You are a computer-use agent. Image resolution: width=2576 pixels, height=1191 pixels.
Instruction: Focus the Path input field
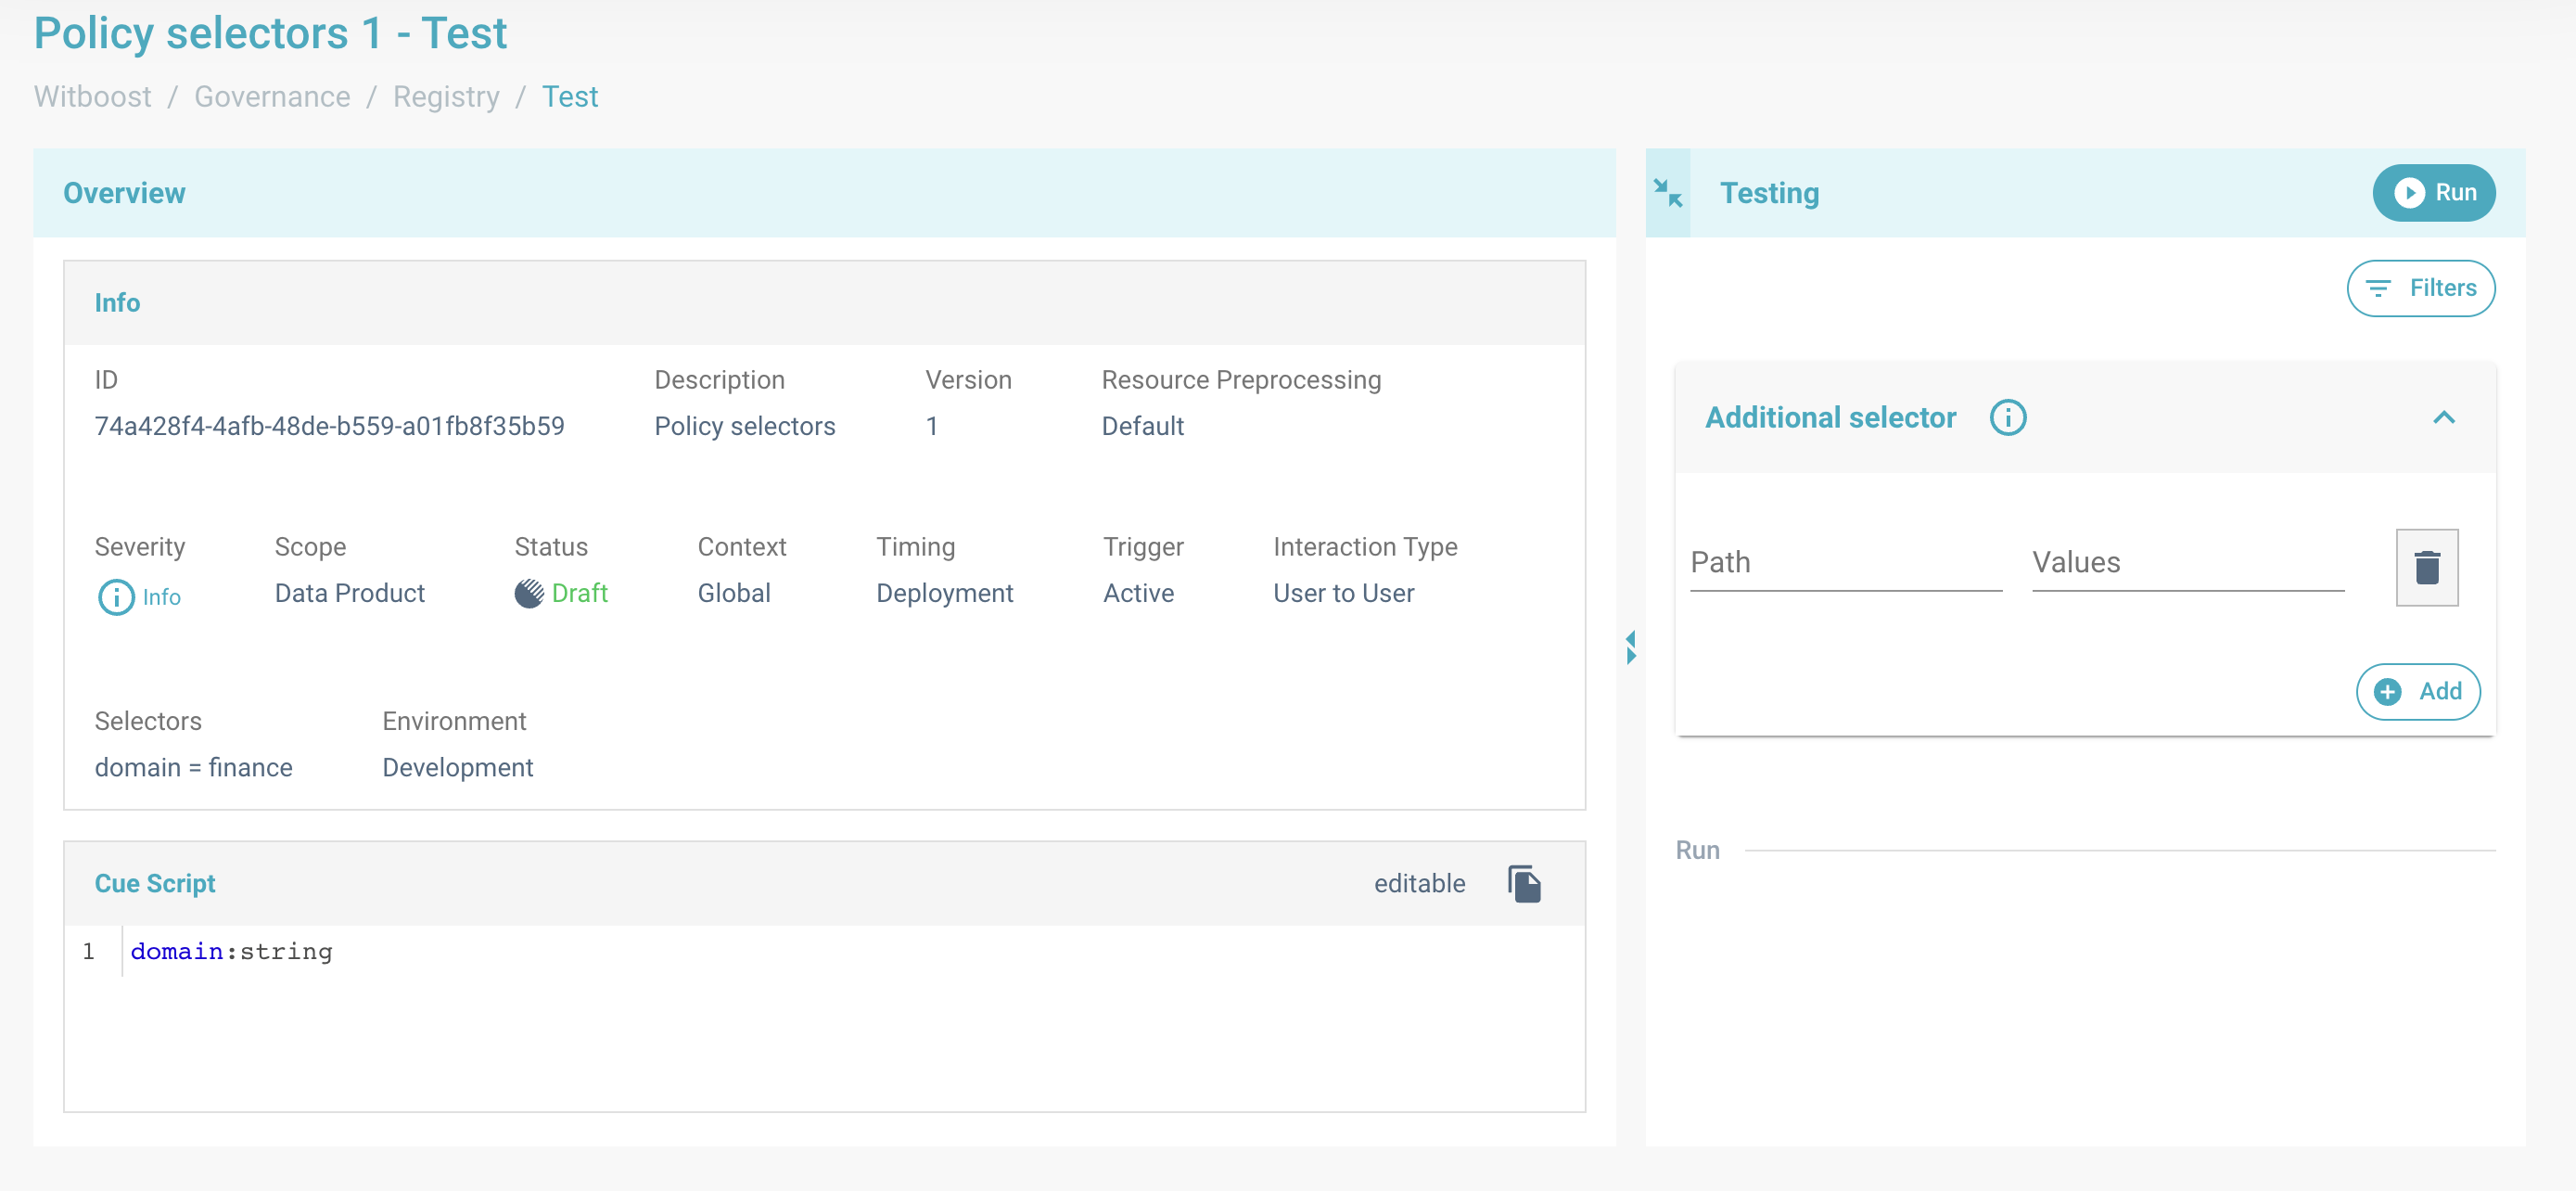1845,563
